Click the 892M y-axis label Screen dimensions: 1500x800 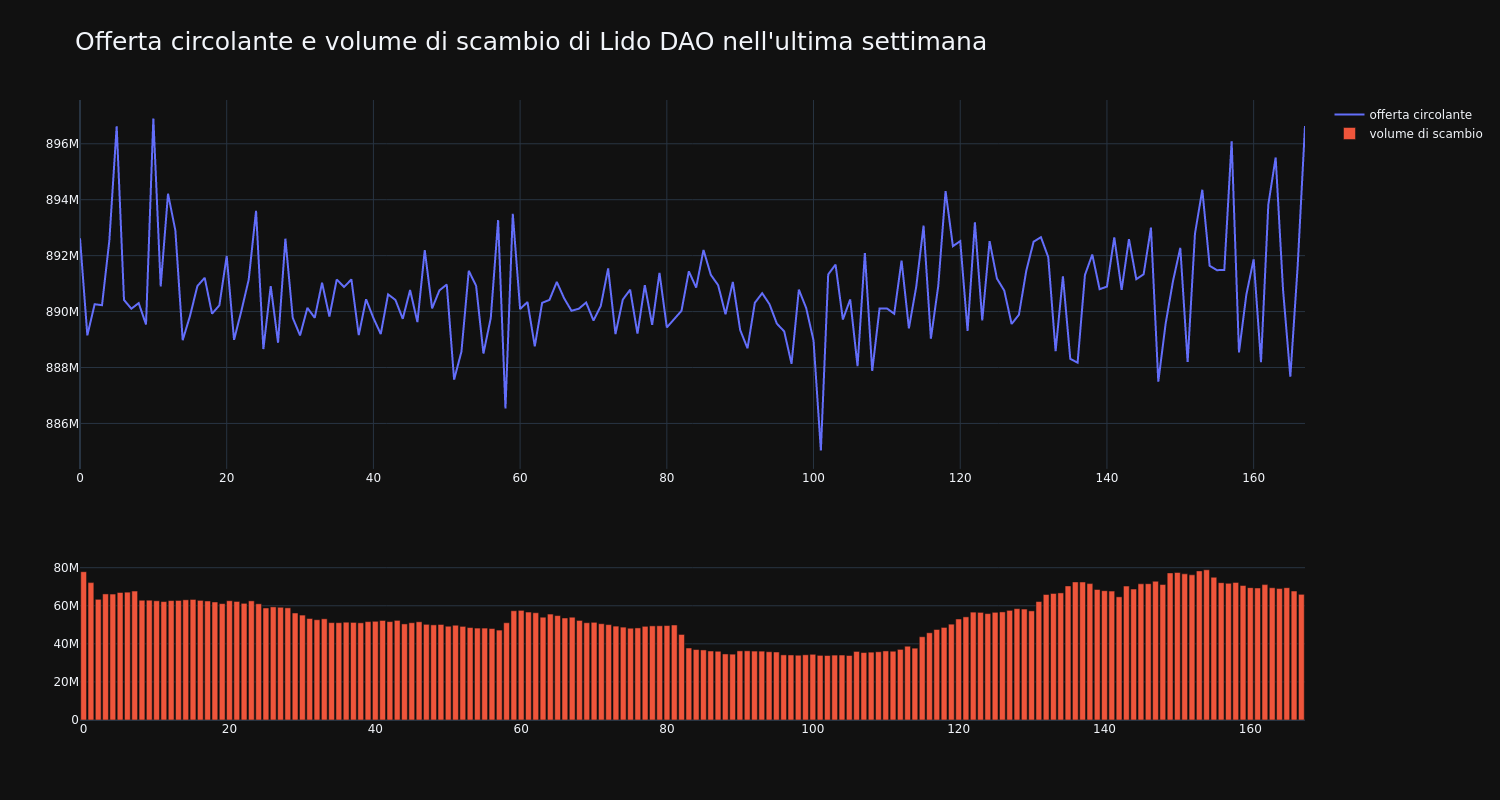(62, 256)
